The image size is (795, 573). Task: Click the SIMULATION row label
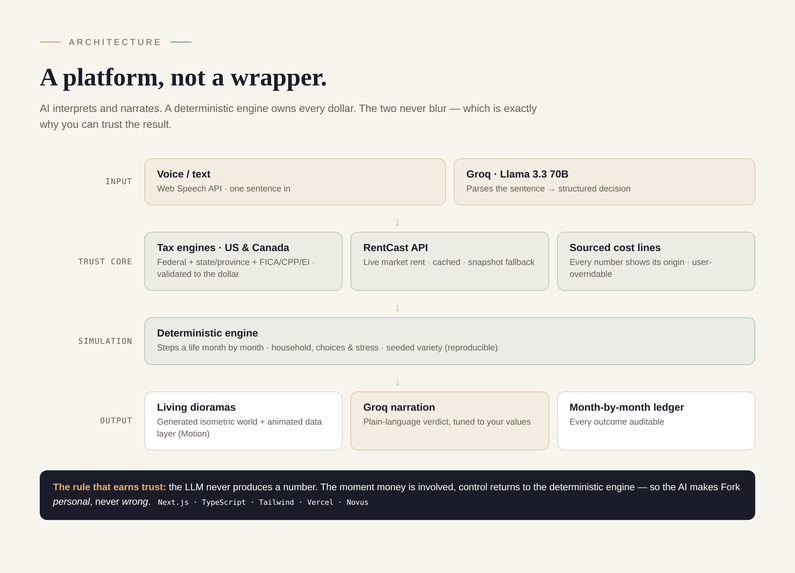[105, 341]
